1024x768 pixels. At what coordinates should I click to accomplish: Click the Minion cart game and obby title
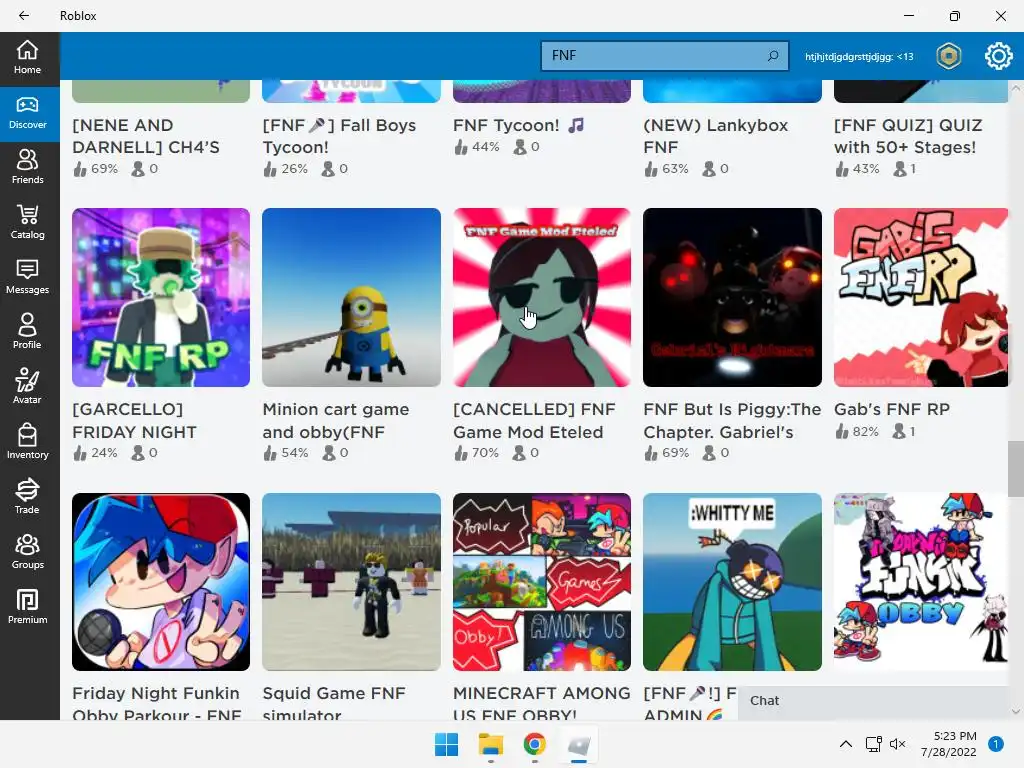coord(336,421)
